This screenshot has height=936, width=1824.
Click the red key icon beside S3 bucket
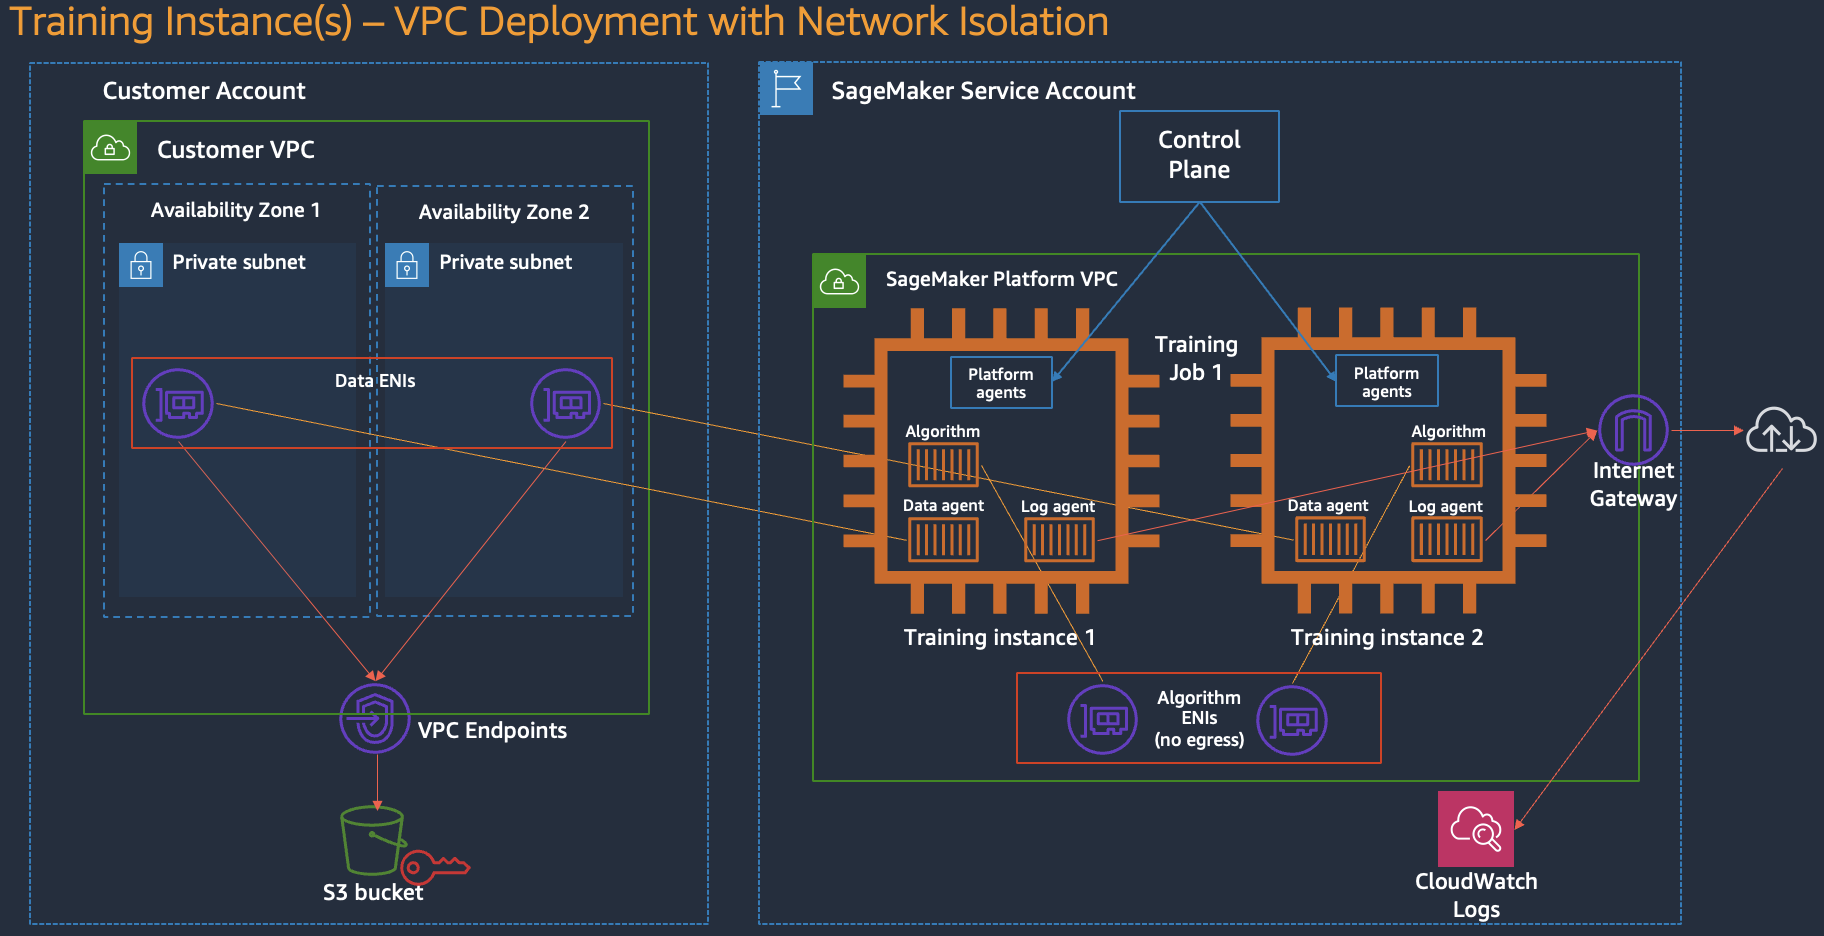coord(435,866)
